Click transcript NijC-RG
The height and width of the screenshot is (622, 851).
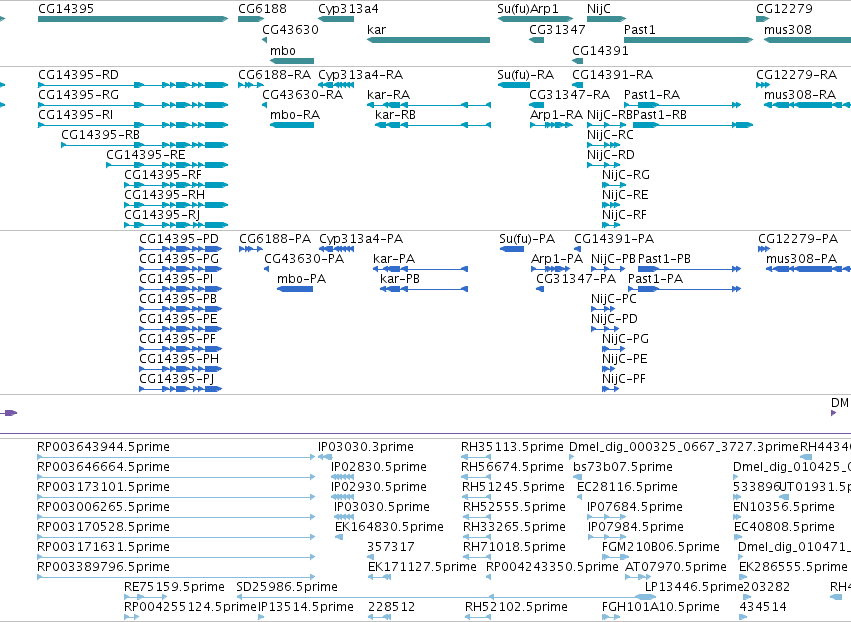pos(626,175)
